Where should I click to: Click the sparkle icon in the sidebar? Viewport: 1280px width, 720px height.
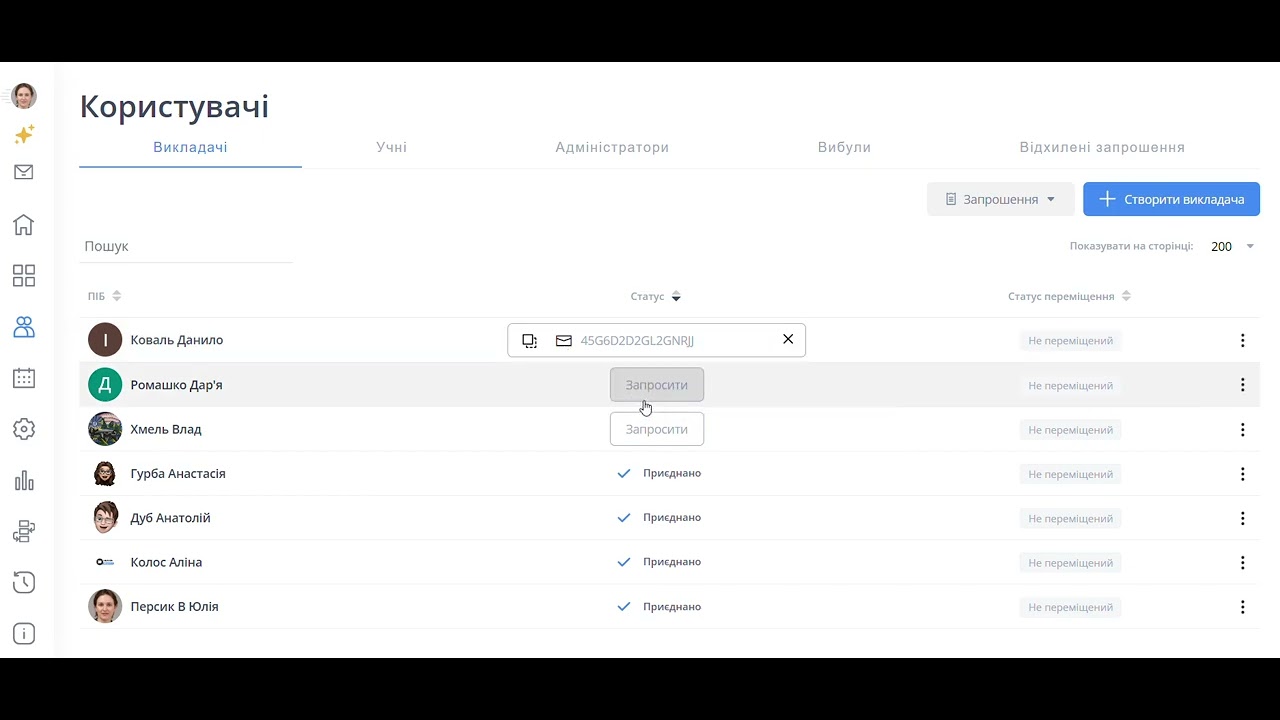pyautogui.click(x=24, y=134)
